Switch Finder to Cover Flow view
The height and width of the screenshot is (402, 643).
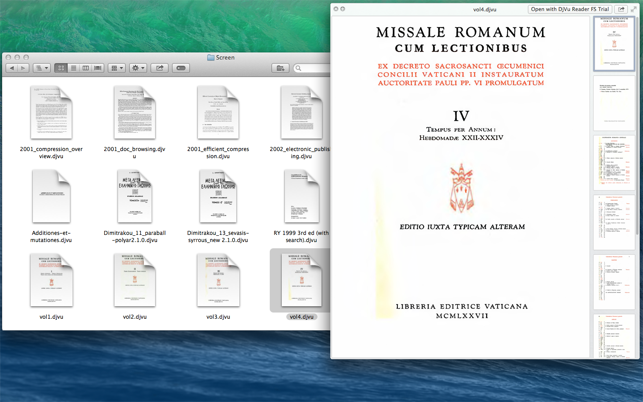point(97,68)
